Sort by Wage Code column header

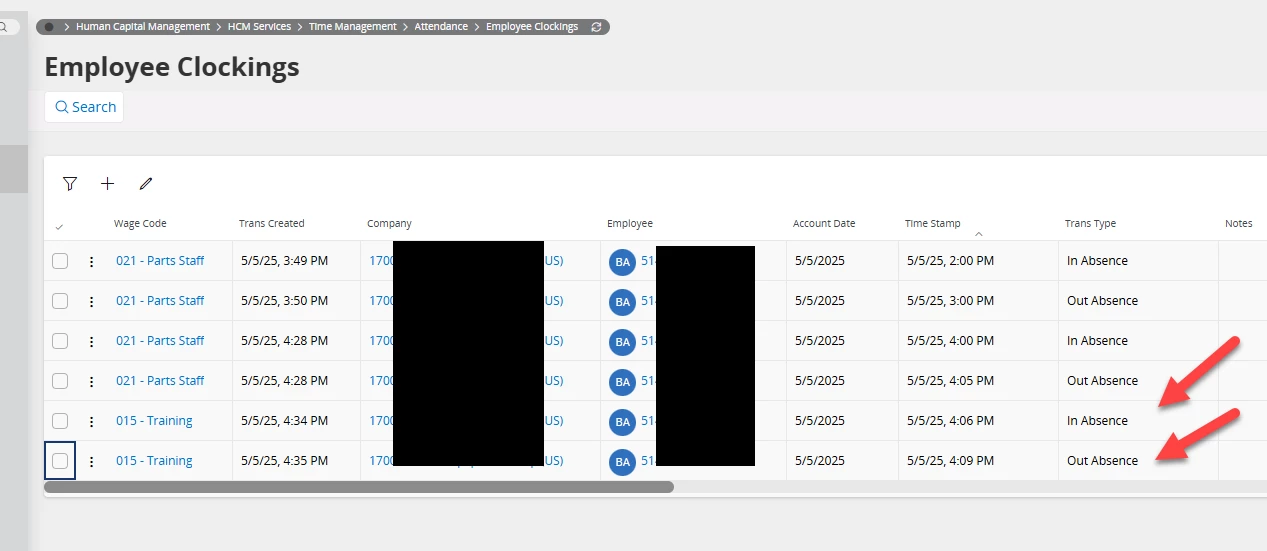[x=140, y=223]
